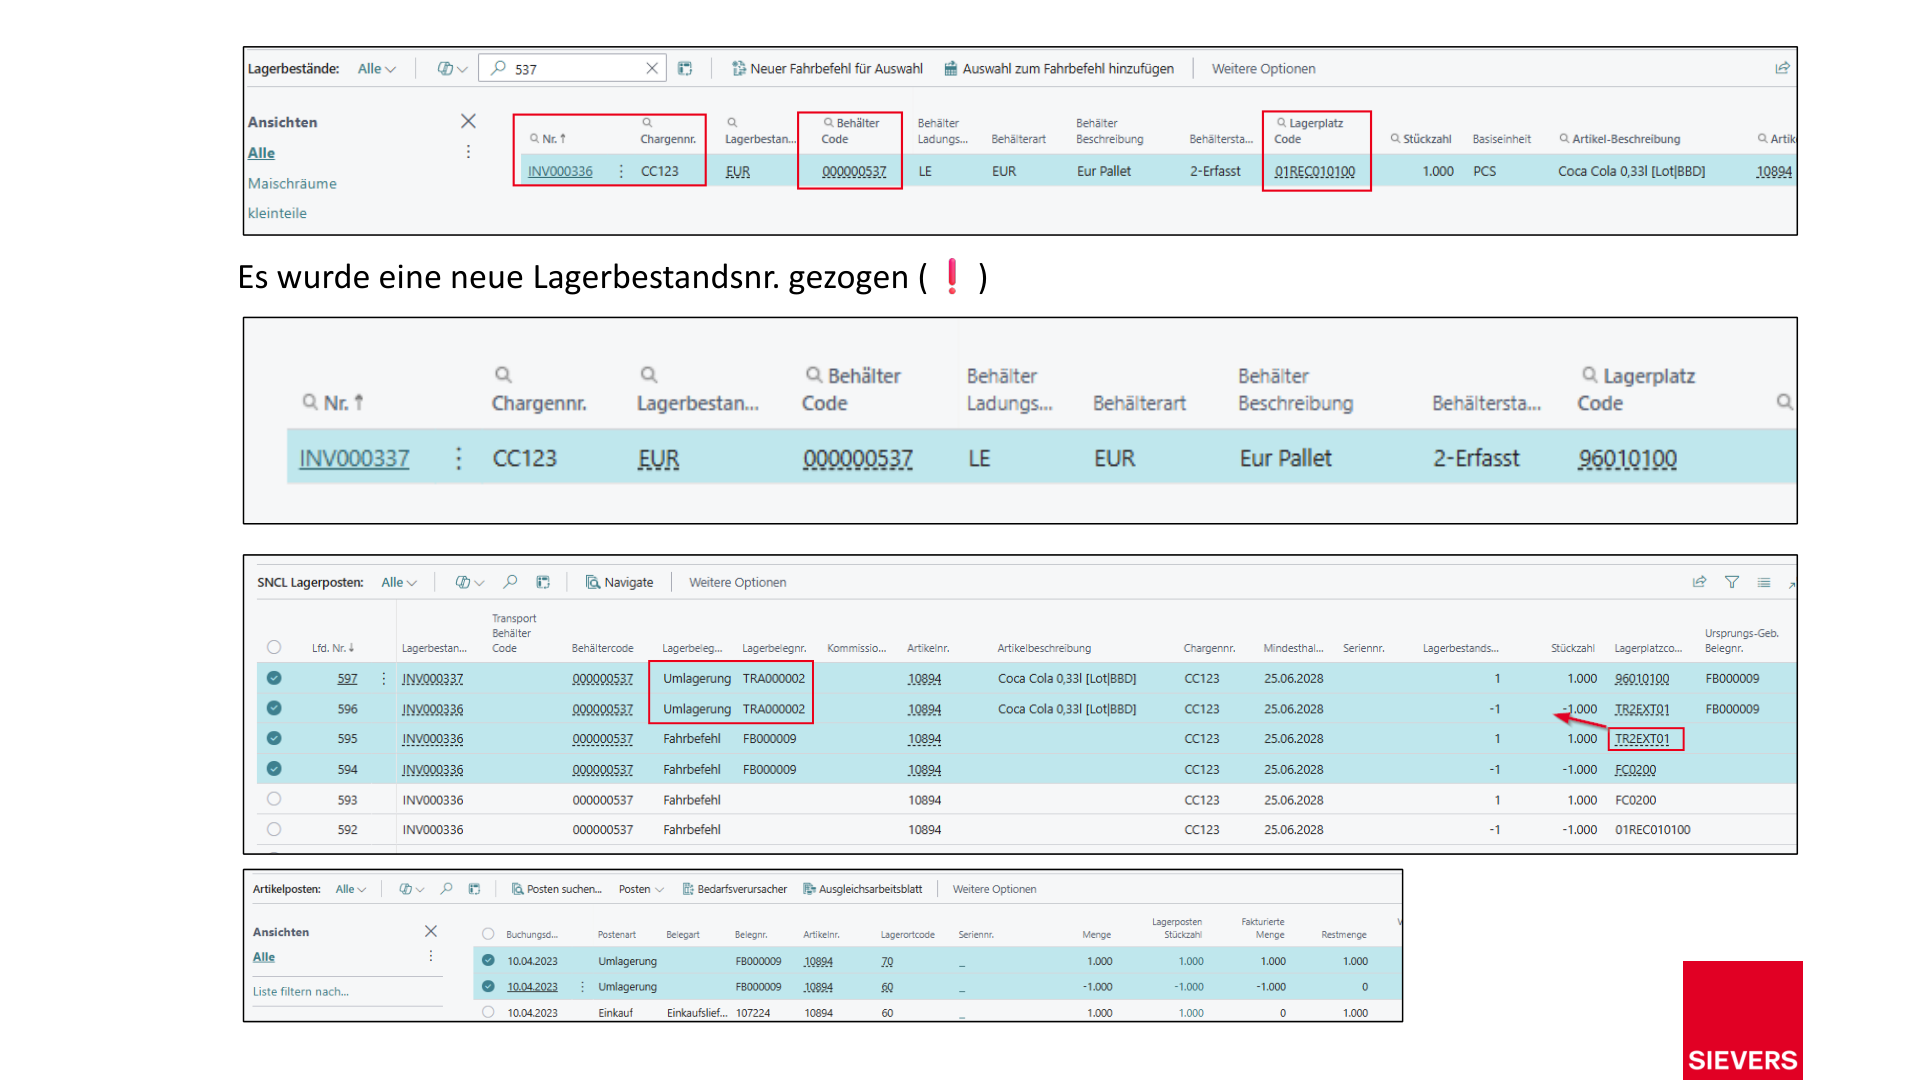This screenshot has height=1080, width=1920.
Task: Filter Lagerplatz Code column via magnifier in enlarged header
Action: click(1589, 375)
